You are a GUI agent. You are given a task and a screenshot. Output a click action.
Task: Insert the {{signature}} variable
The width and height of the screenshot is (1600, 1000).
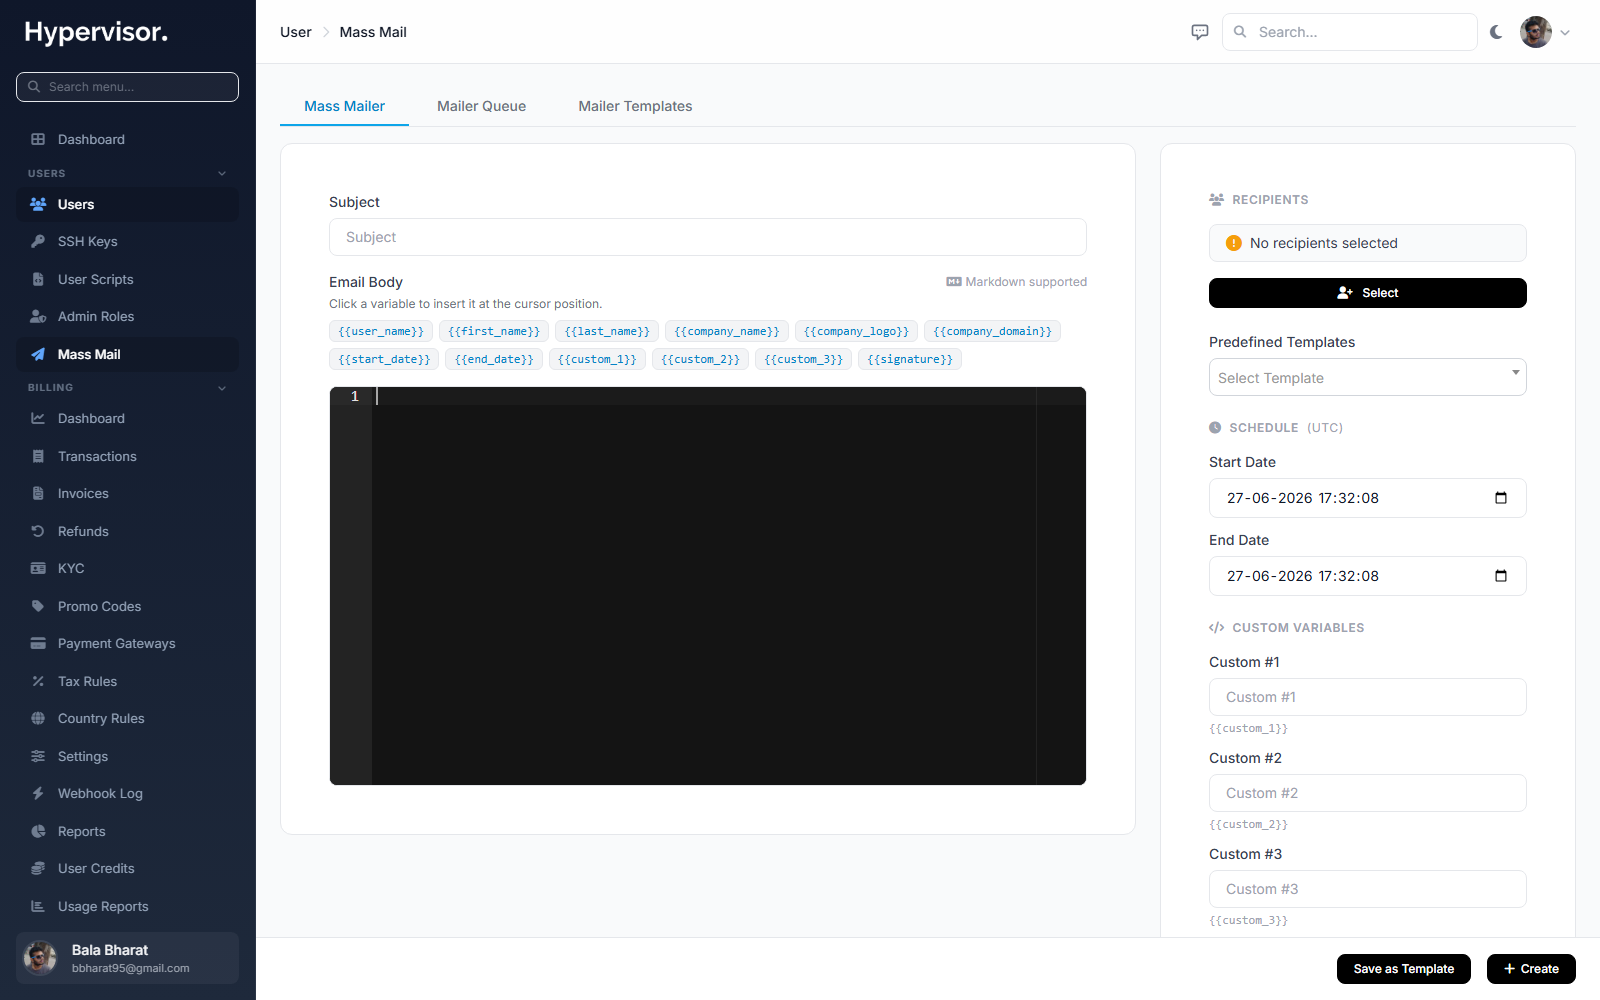tap(910, 359)
